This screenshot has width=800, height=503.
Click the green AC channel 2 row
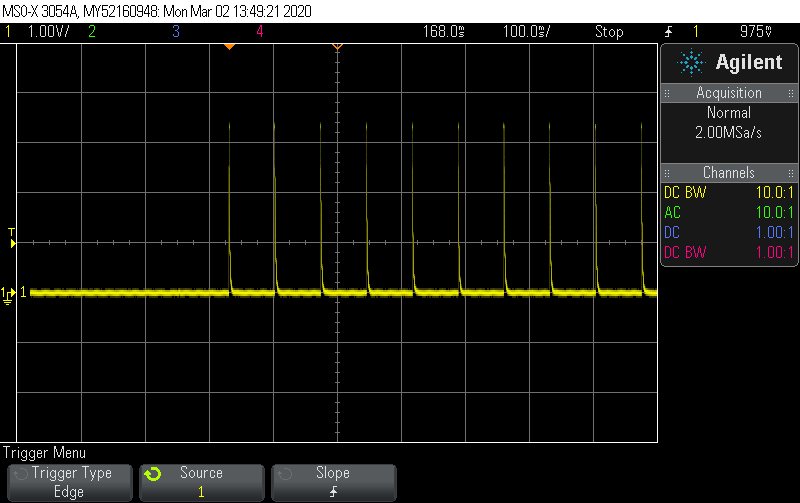(729, 213)
